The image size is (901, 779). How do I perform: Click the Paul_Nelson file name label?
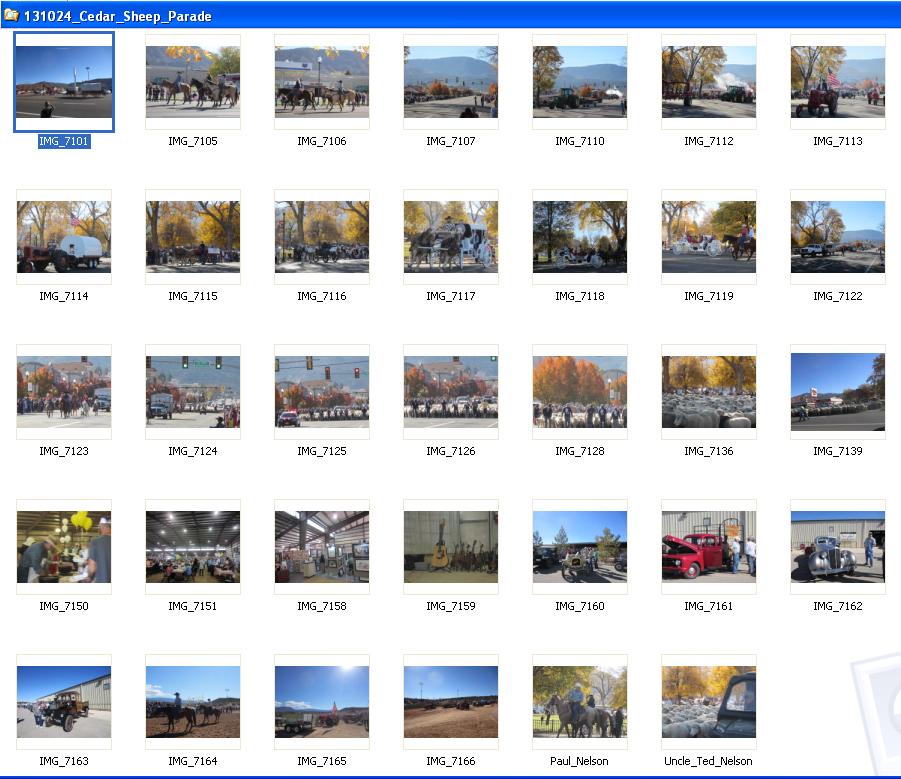(579, 762)
